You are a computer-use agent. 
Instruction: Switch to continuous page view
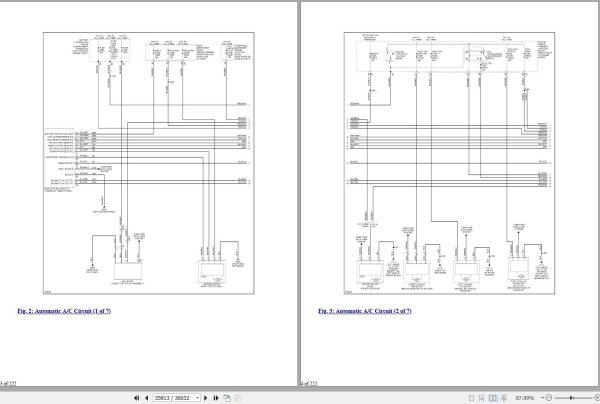pyautogui.click(x=482, y=398)
